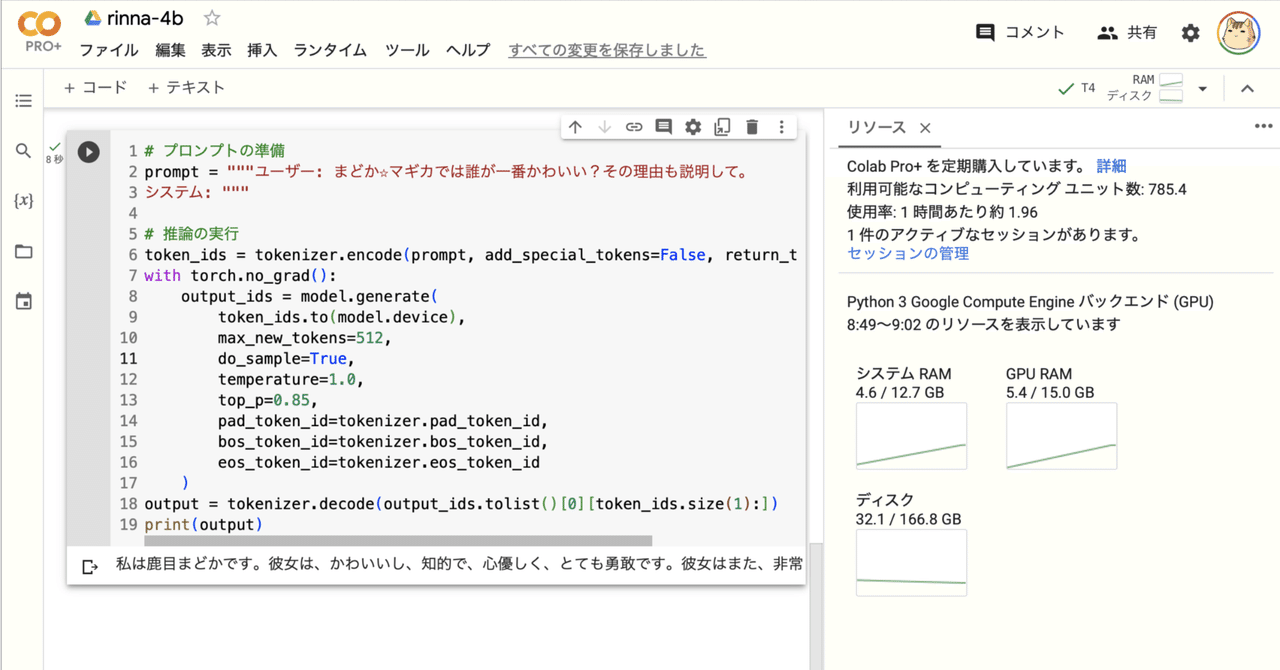Star the rinna-4b notebook
Viewport: 1280px width, 670px height.
point(212,17)
